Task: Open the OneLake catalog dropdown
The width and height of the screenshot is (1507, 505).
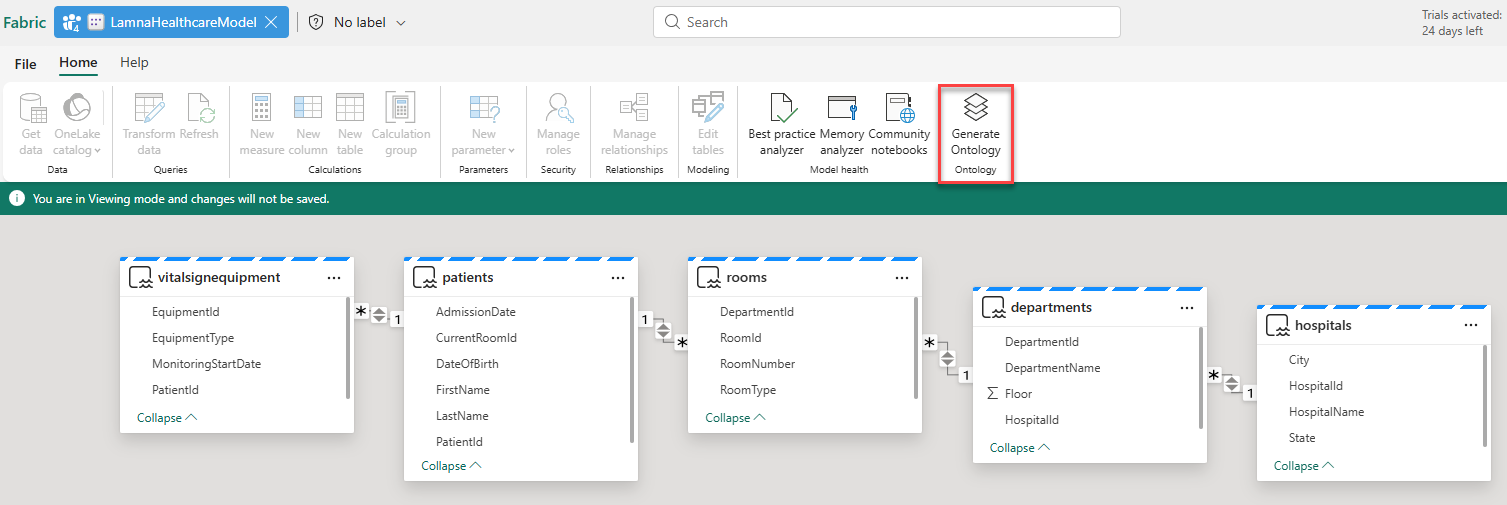Action: pos(78,125)
